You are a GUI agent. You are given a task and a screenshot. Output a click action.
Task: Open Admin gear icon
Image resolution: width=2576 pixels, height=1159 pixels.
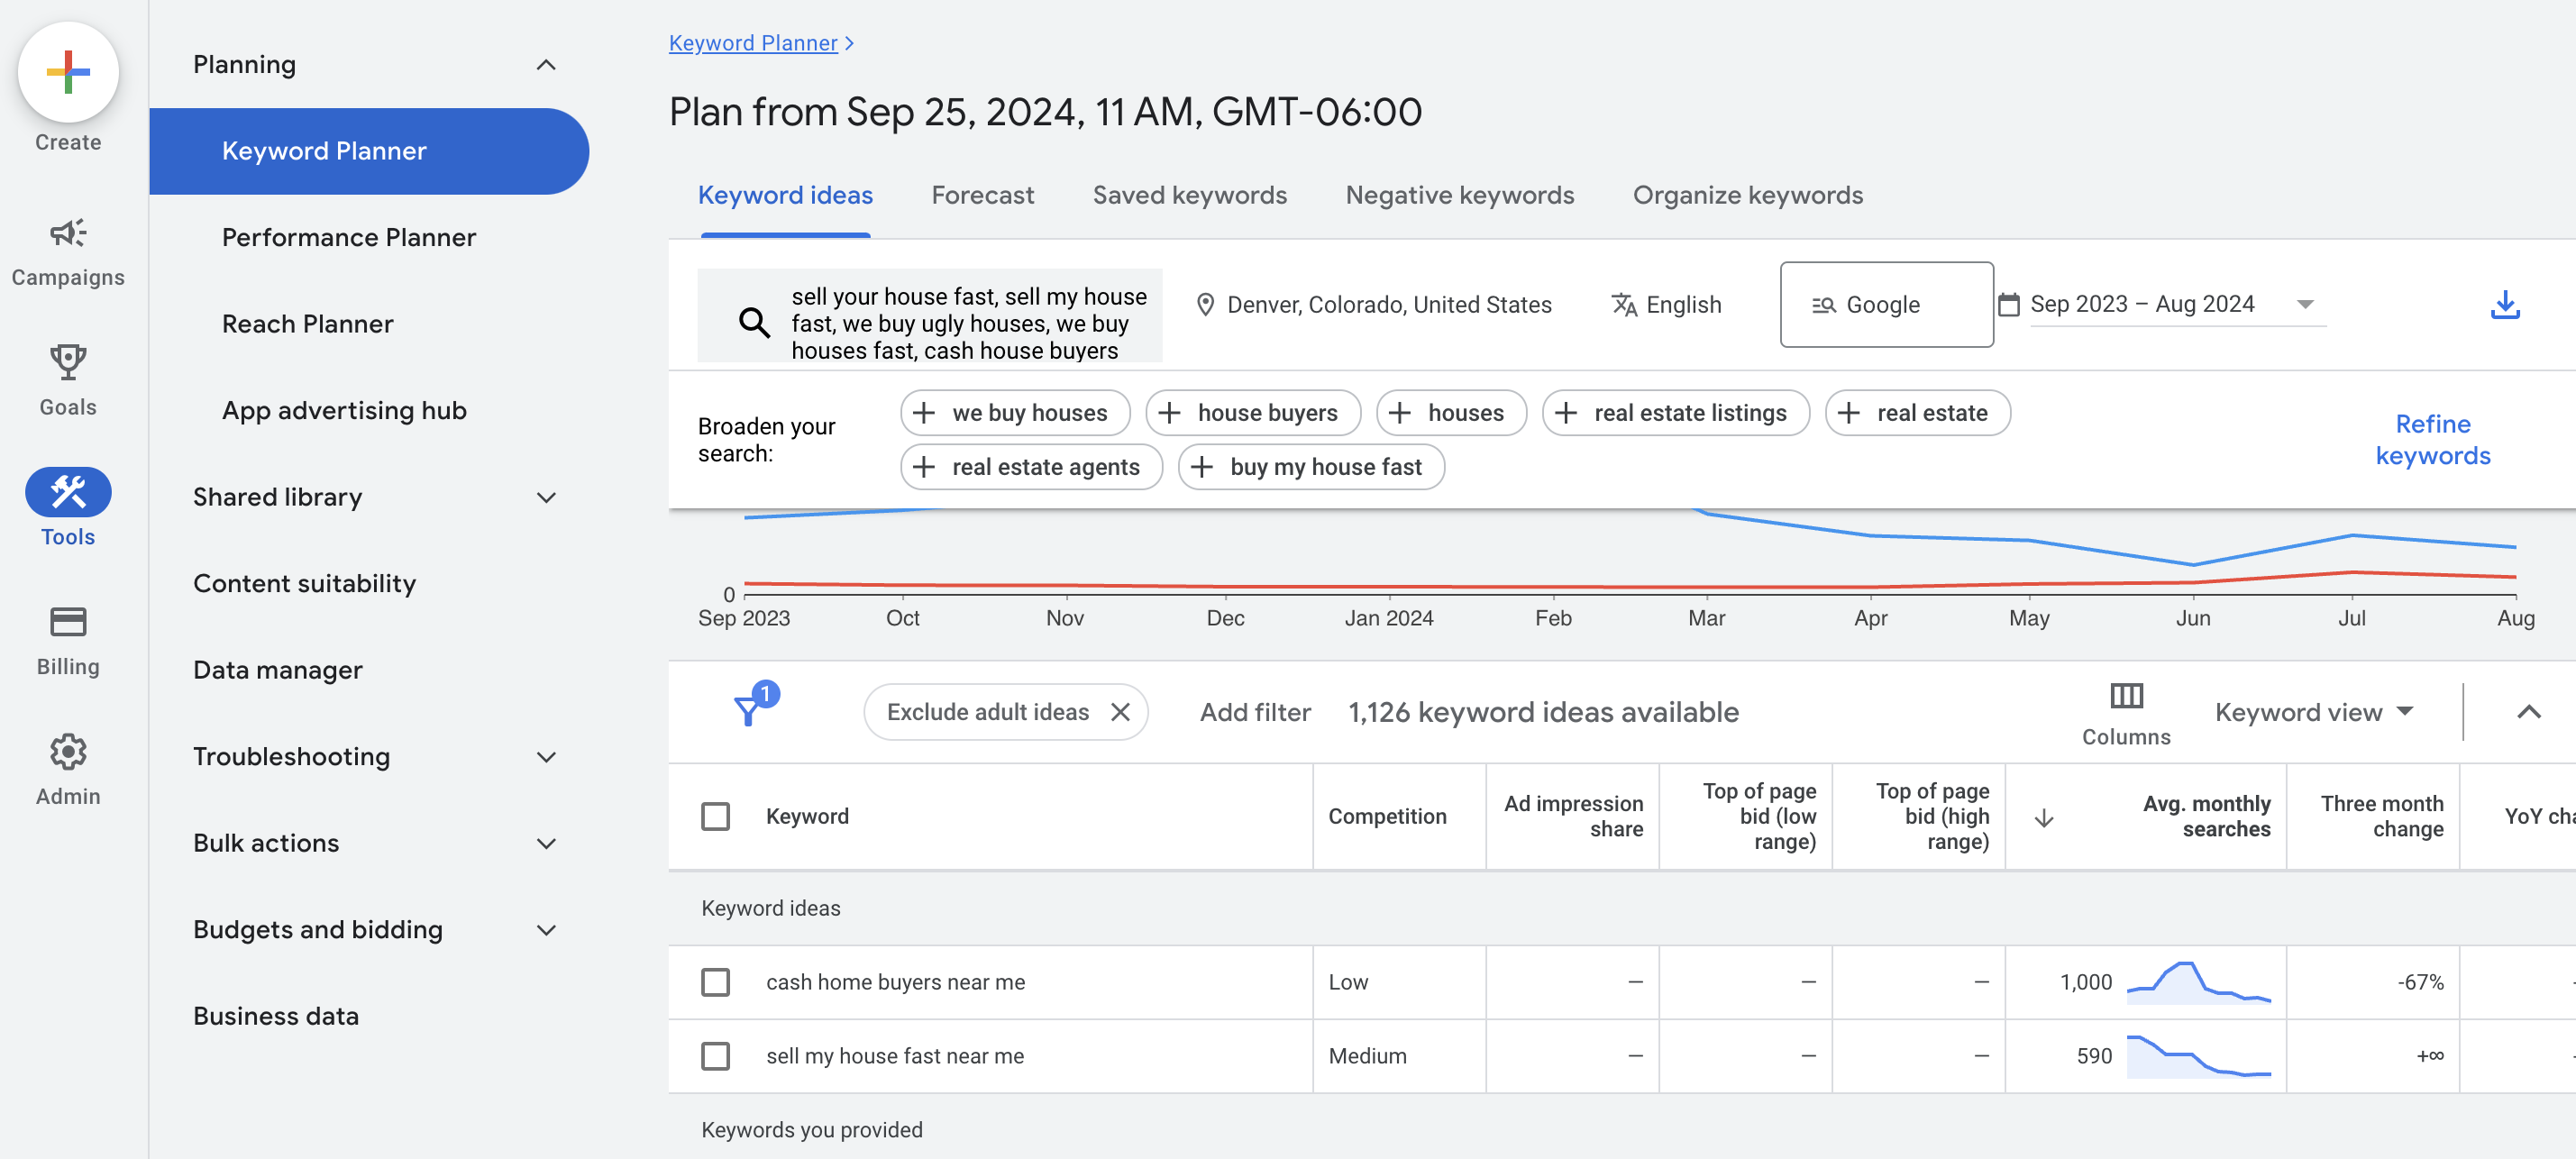click(x=68, y=752)
